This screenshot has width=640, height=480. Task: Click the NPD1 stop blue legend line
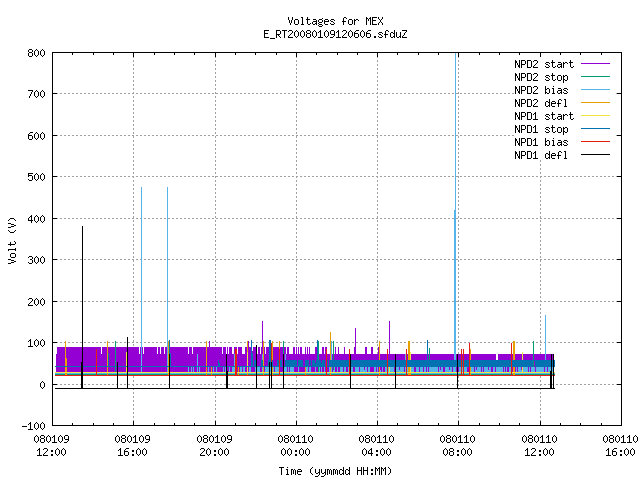[595, 129]
